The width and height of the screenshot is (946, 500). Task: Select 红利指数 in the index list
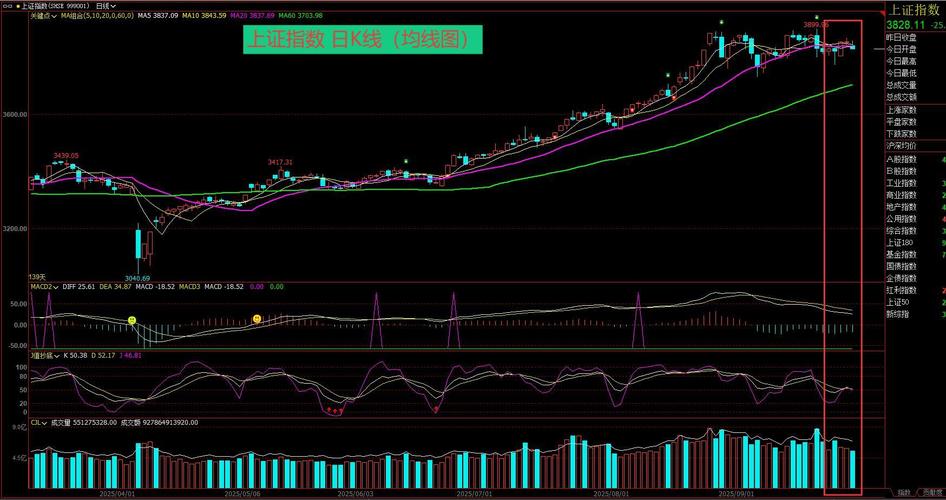click(x=902, y=290)
